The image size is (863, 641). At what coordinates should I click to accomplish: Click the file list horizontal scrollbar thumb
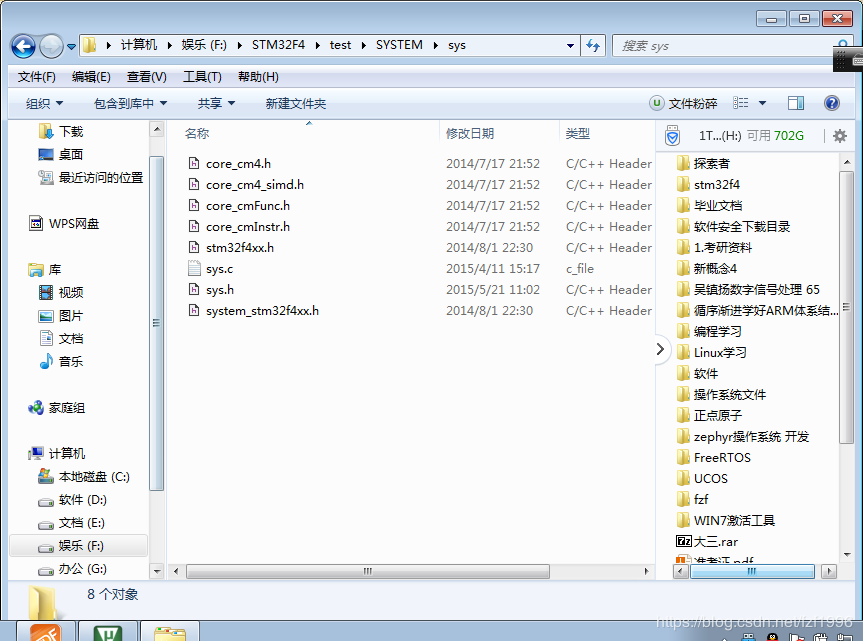point(368,571)
